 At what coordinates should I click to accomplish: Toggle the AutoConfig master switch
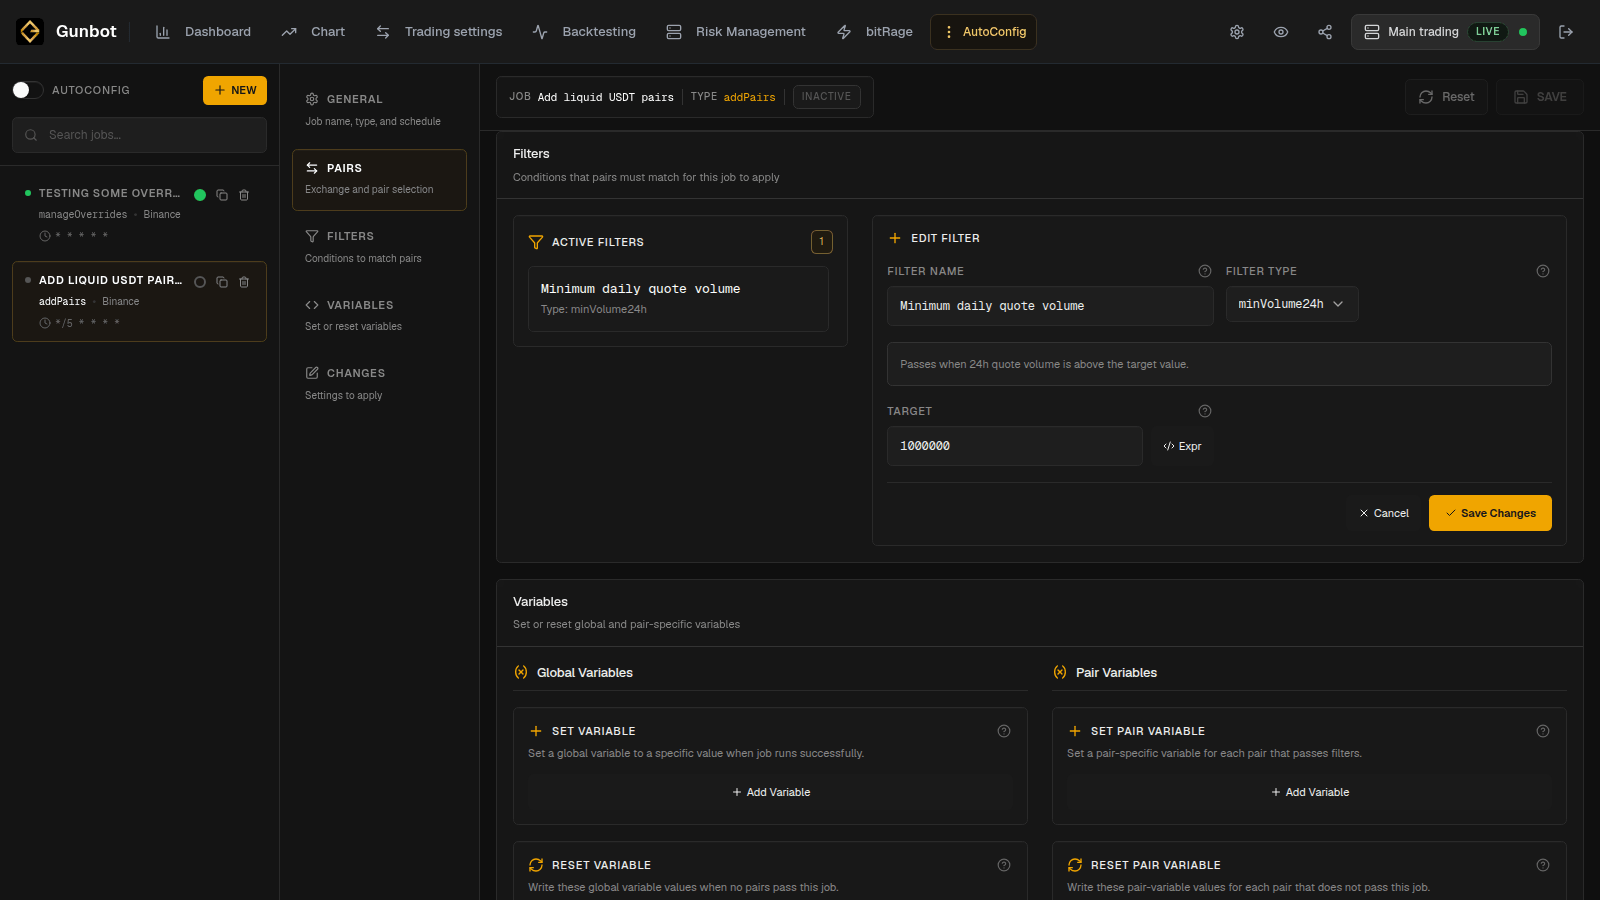pos(28,90)
